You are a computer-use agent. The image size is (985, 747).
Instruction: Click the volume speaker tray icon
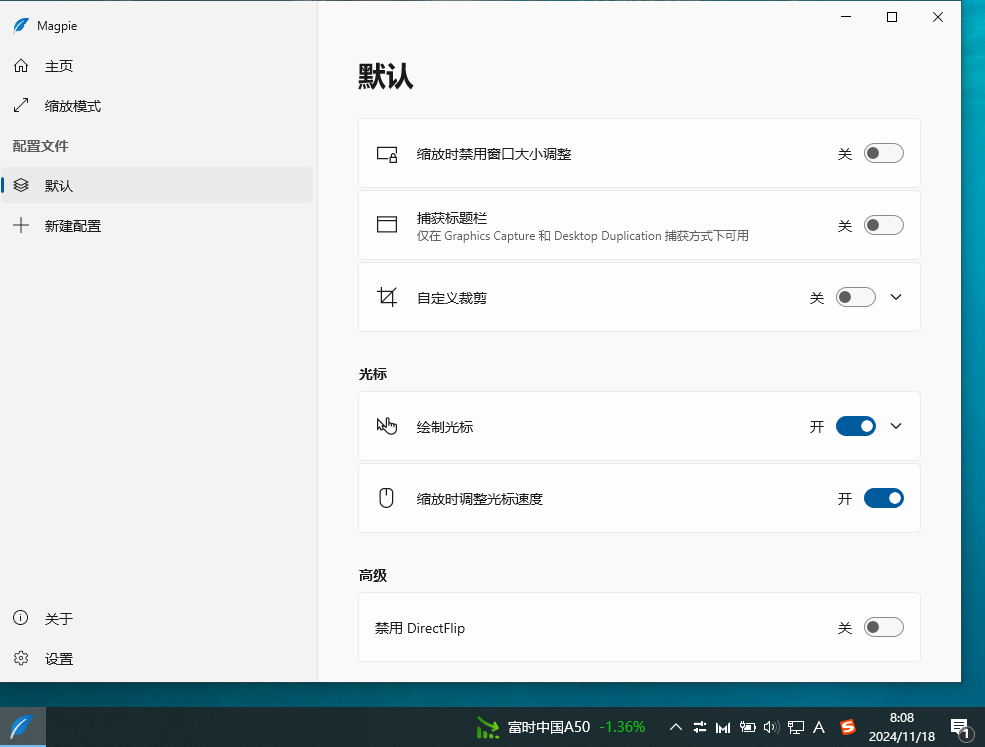[771, 728]
